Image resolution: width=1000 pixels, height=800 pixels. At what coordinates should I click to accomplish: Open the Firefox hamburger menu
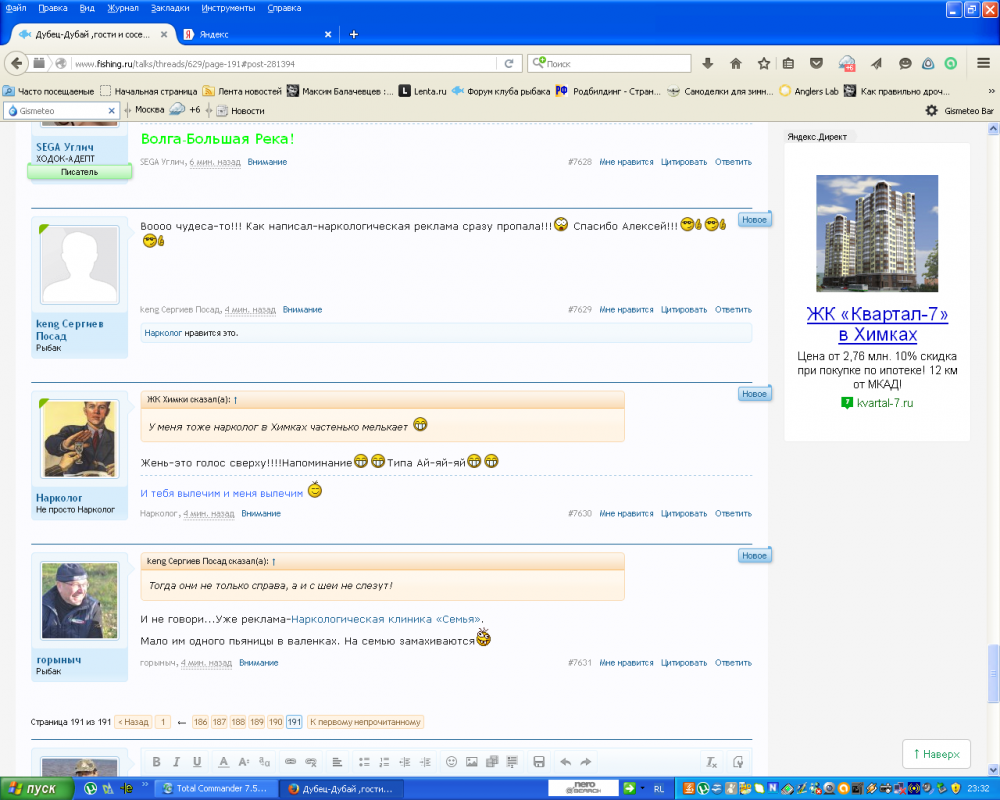(983, 63)
